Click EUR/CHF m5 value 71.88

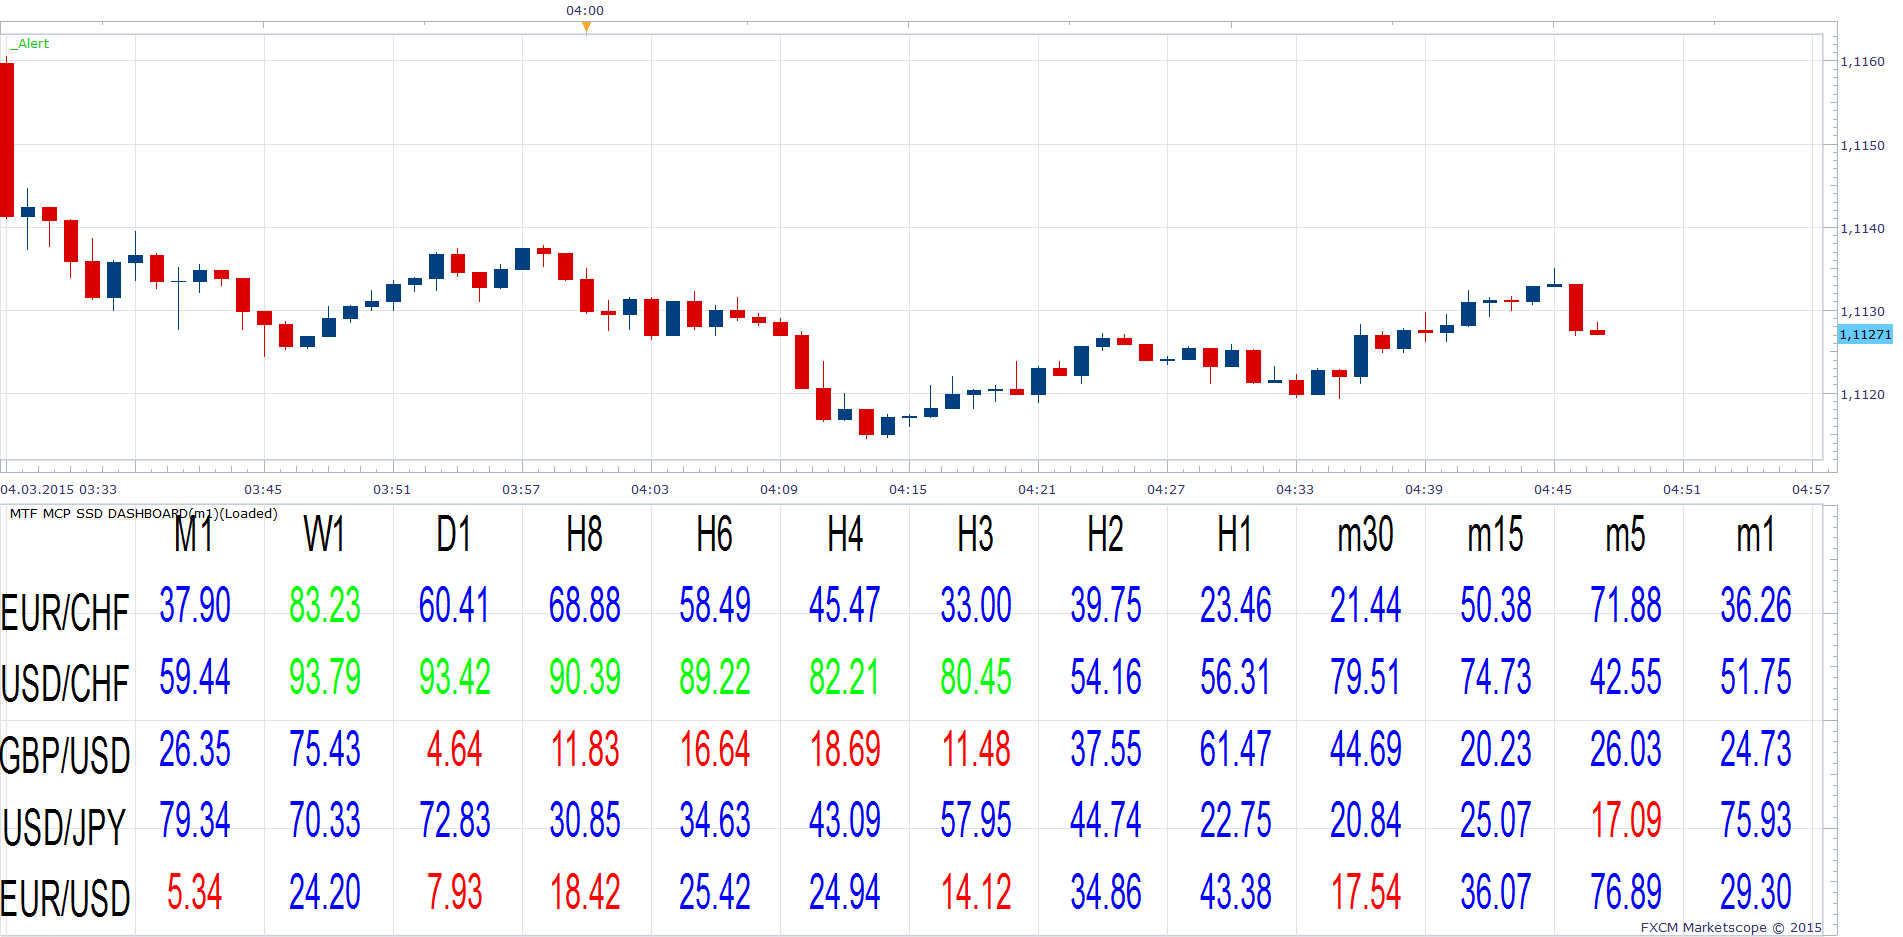click(x=1626, y=606)
